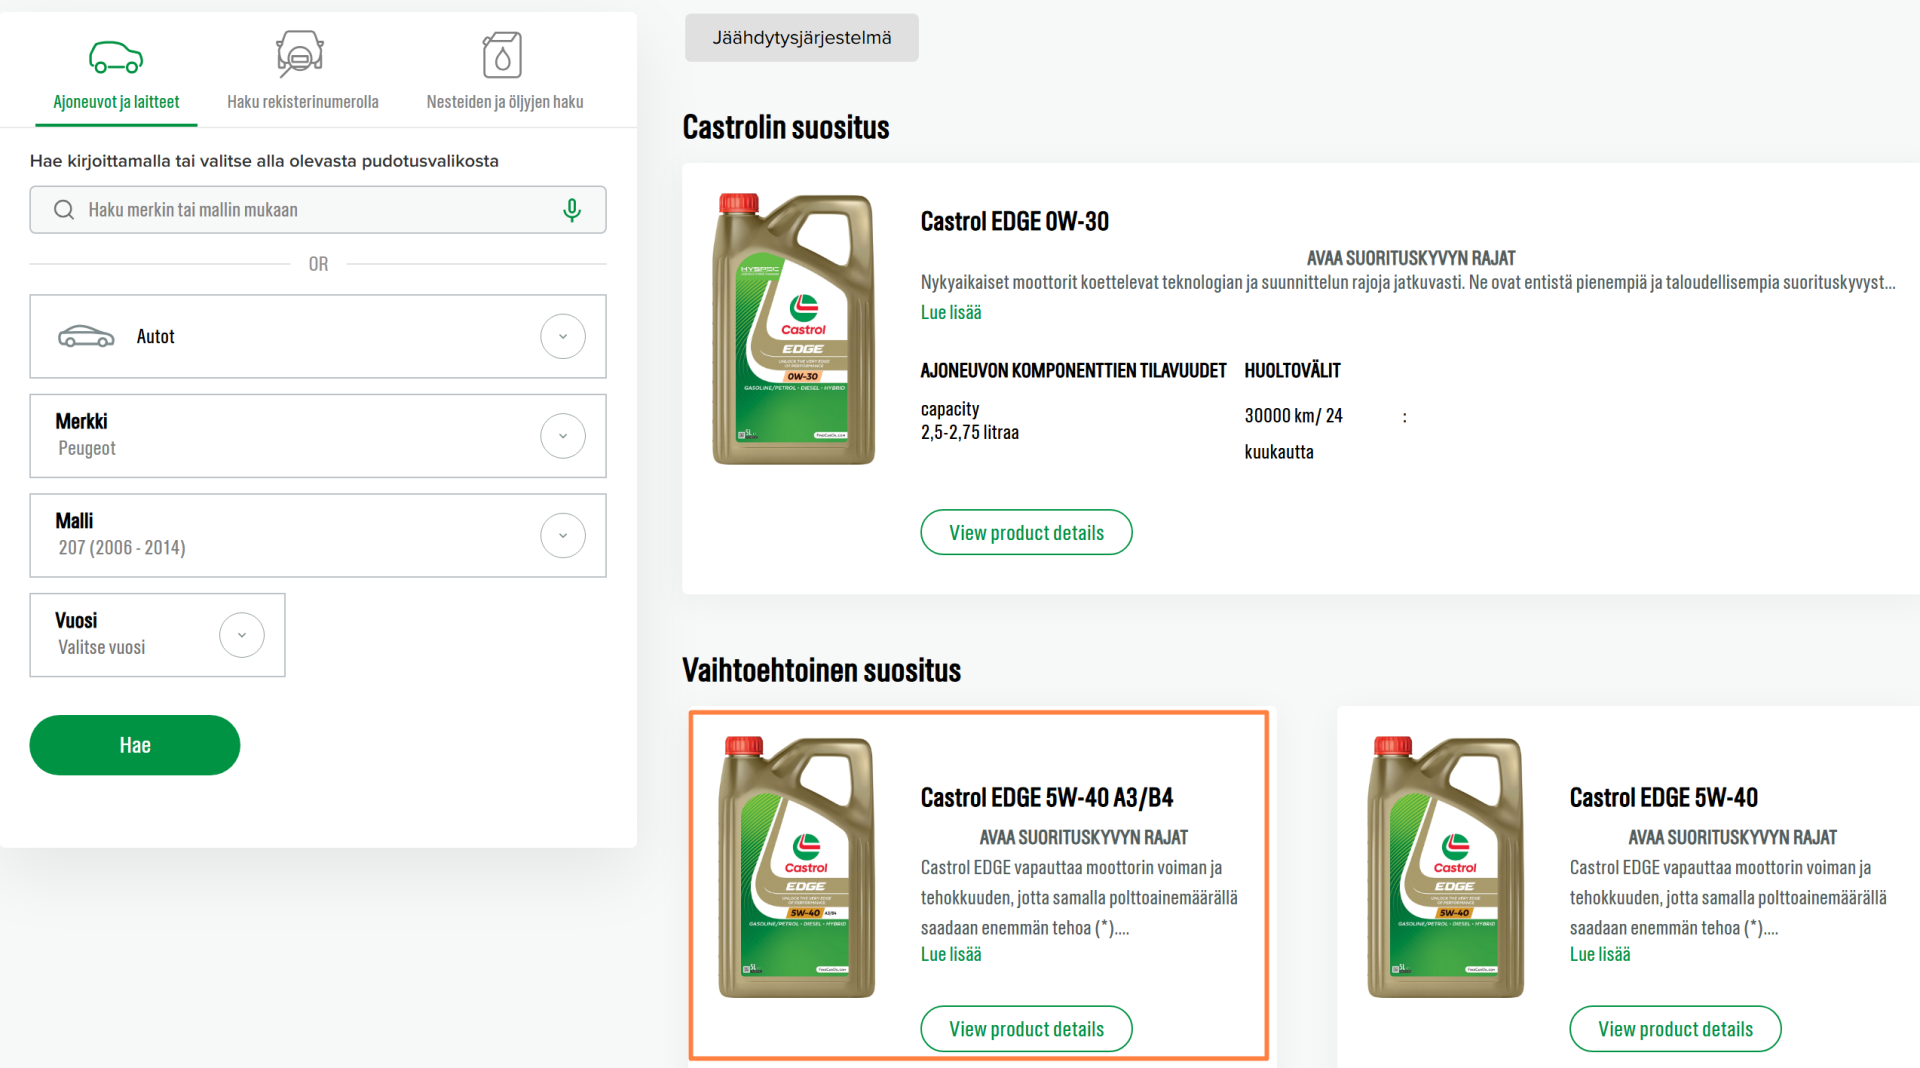Click the rightmost Castrol EDGE 5W-40 title
Image resolution: width=1920 pixels, height=1068 pixels.
1664,798
